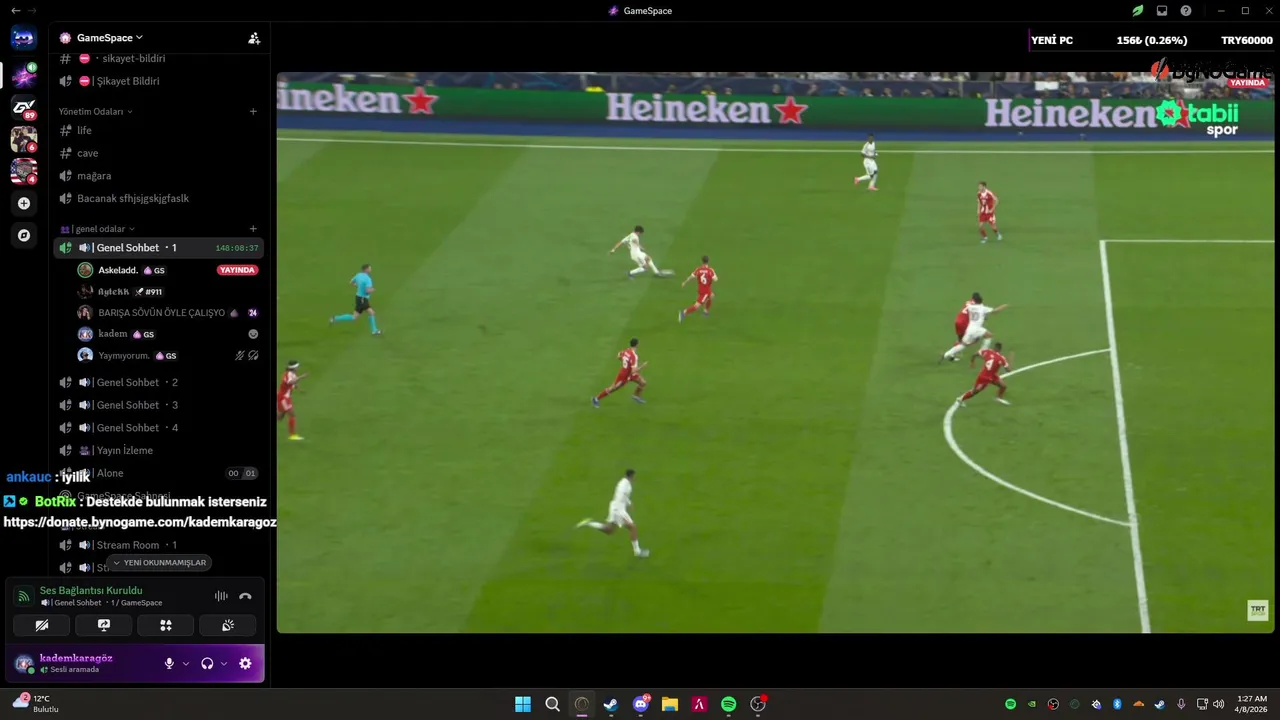Open OBS Studio from taskbar
The width and height of the screenshot is (1280, 720).
click(x=758, y=704)
